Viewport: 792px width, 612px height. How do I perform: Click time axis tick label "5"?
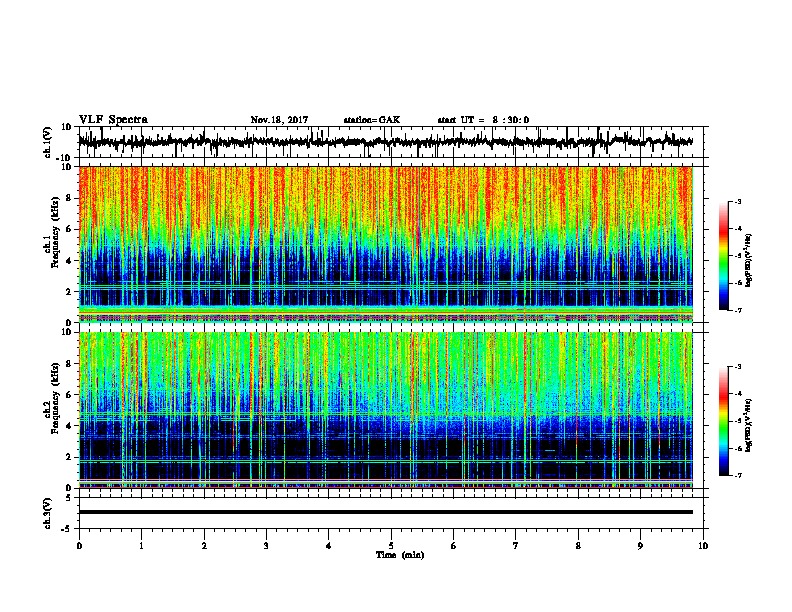[391, 546]
